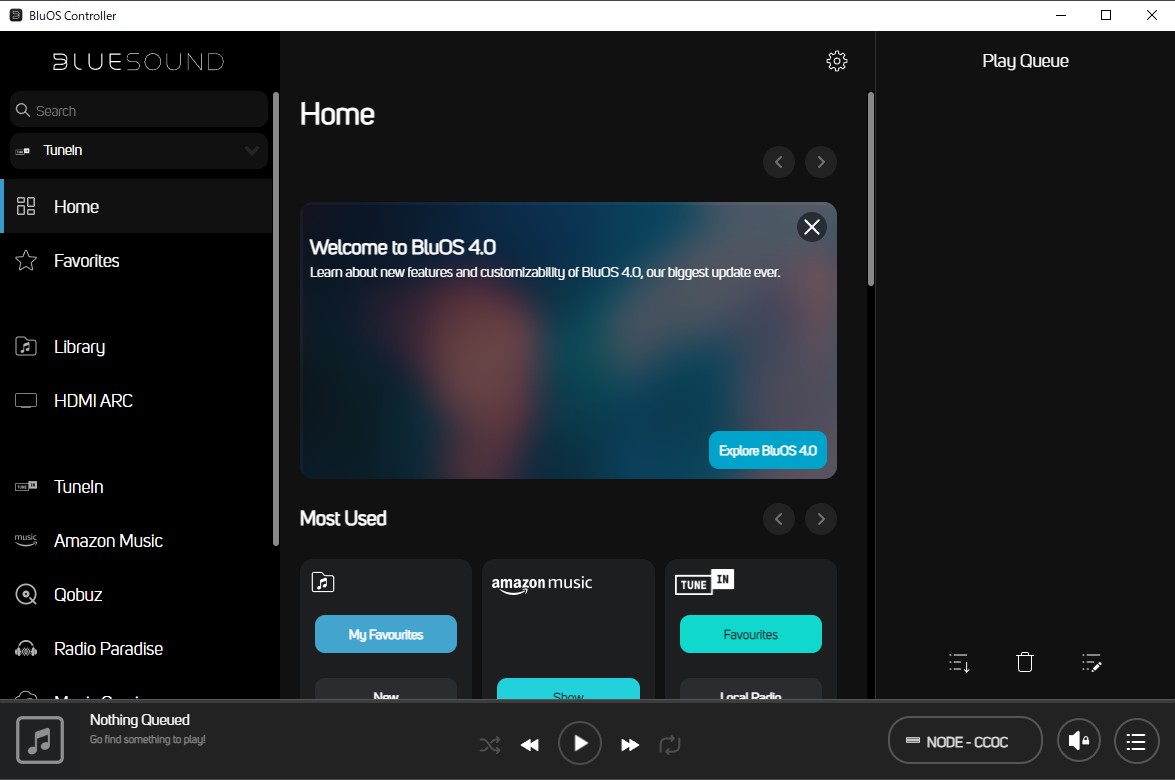Viewport: 1175px width, 780px height.
Task: Select HDMI ARC input in sidebar
Action: point(136,400)
